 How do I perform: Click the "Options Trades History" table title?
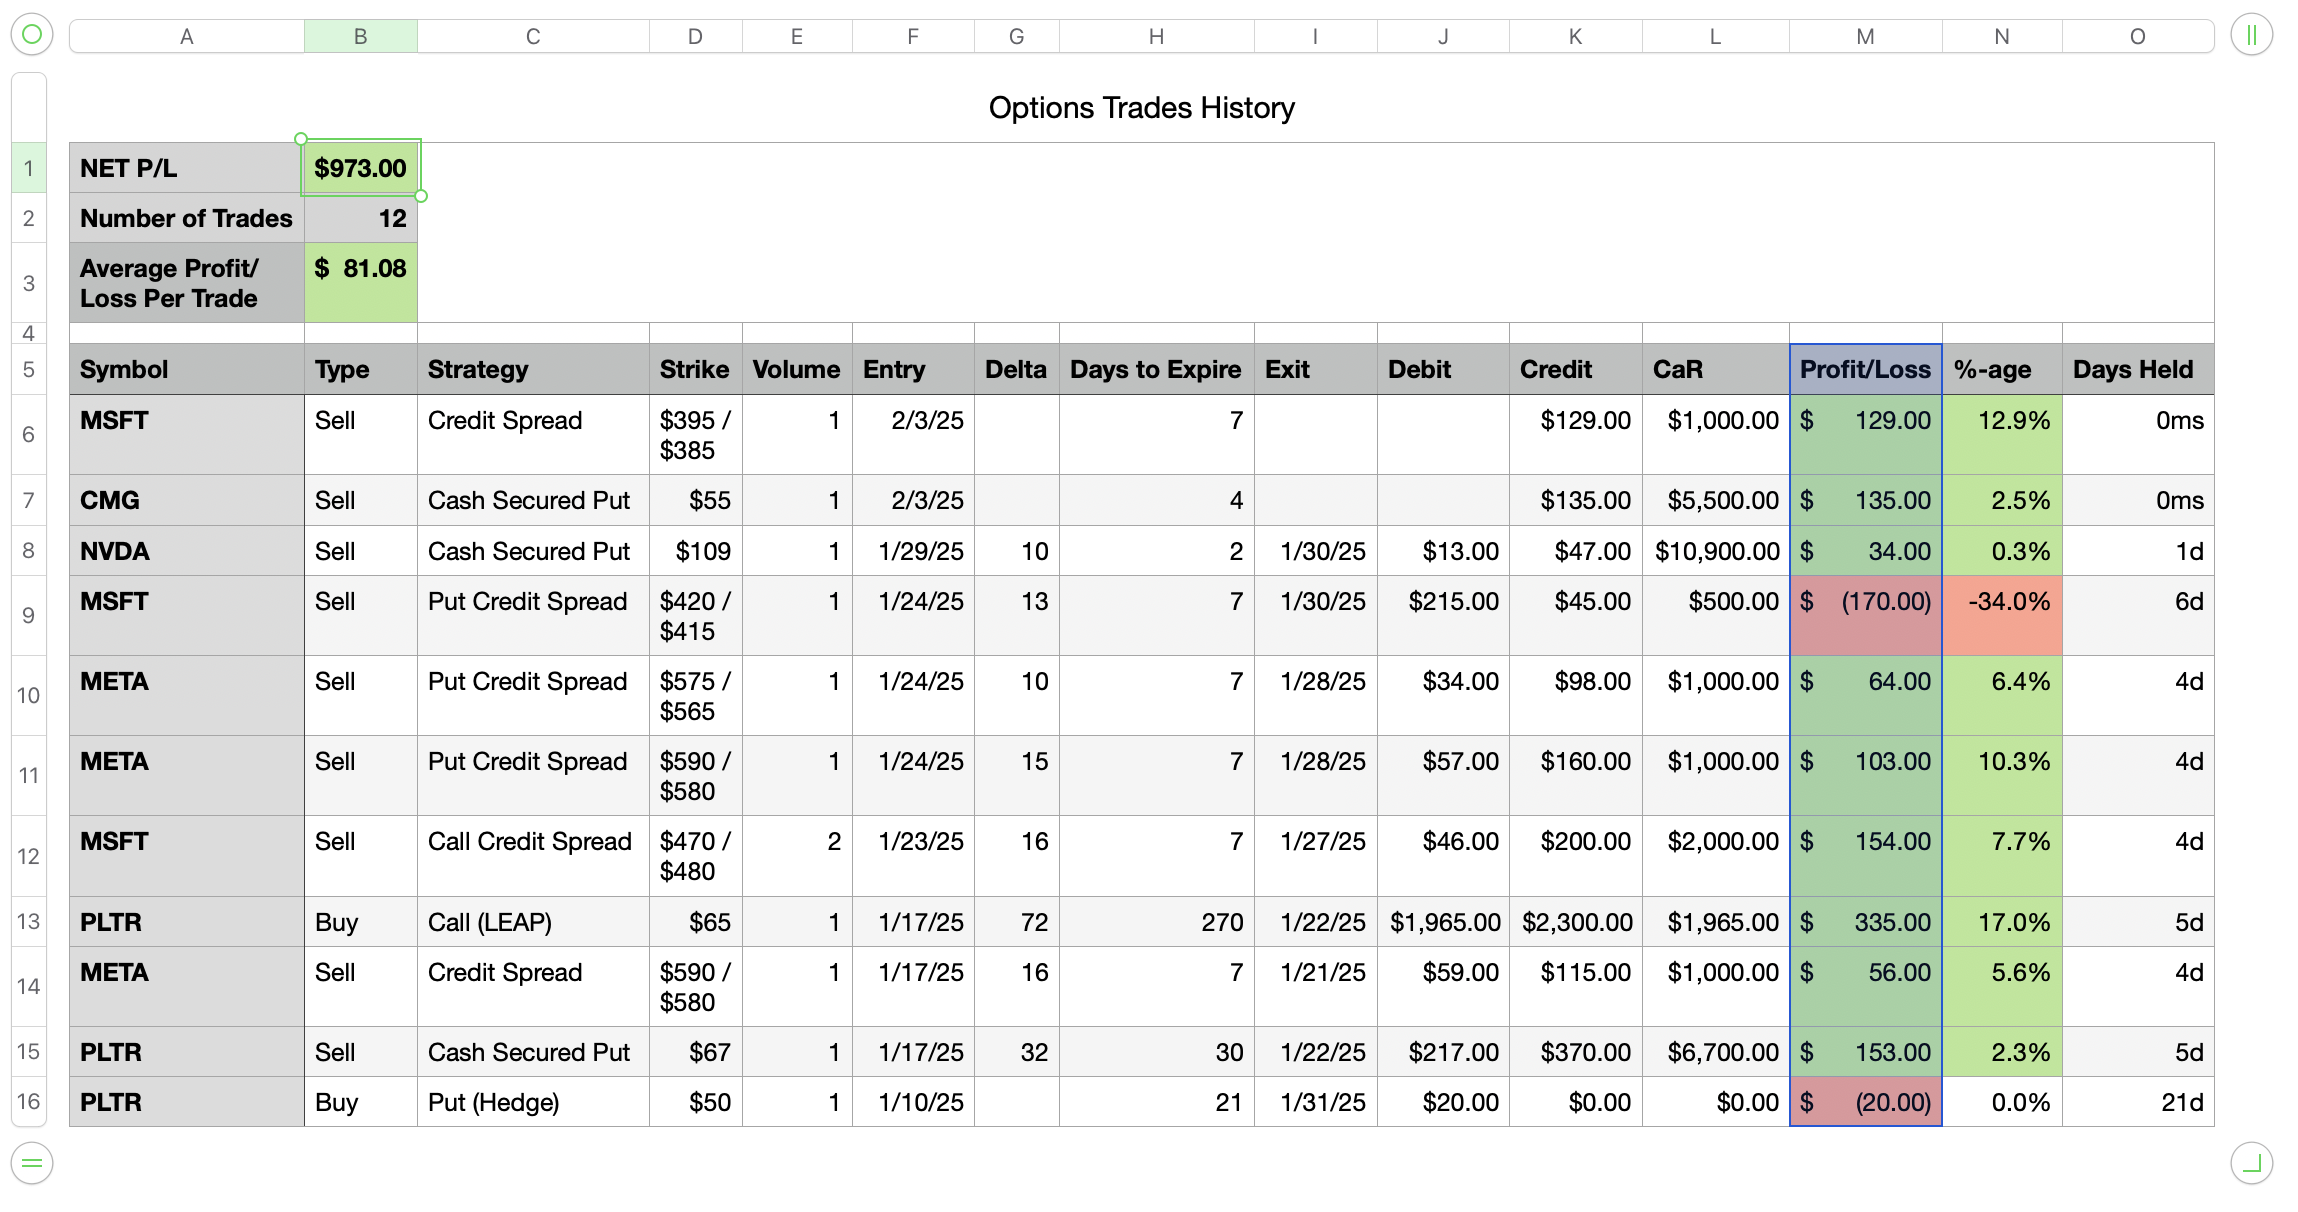(x=1141, y=108)
